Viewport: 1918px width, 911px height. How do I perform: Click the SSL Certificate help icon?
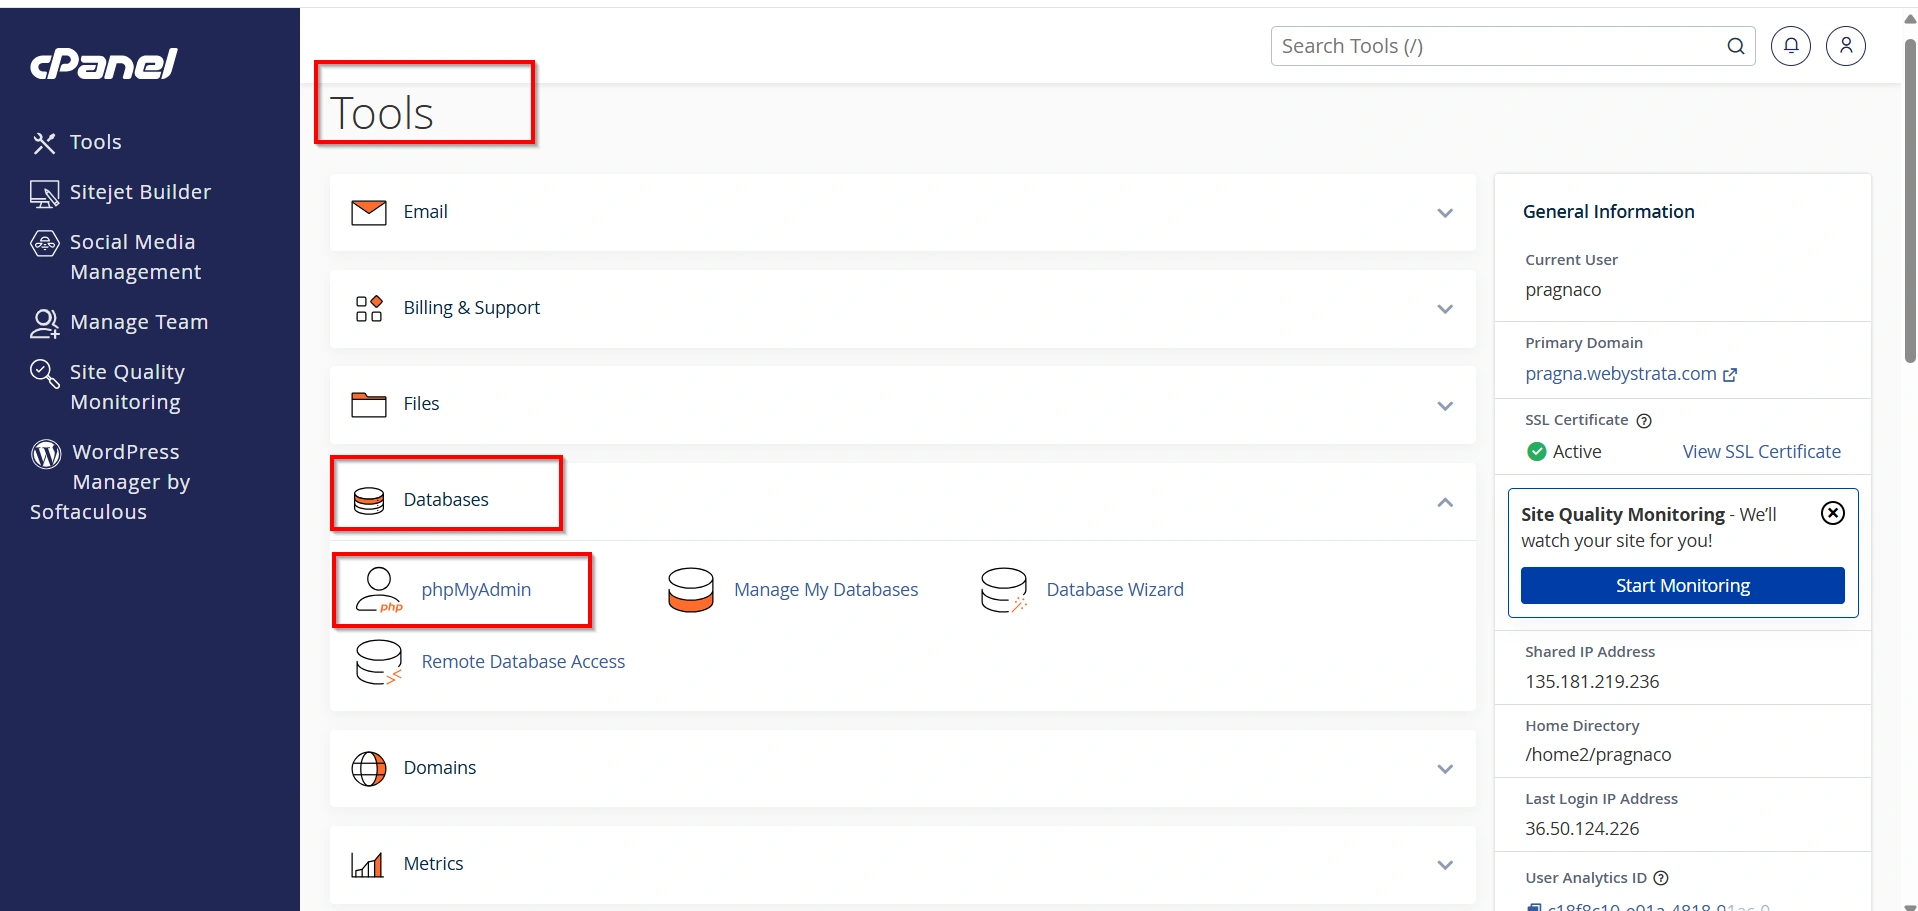pyautogui.click(x=1644, y=421)
